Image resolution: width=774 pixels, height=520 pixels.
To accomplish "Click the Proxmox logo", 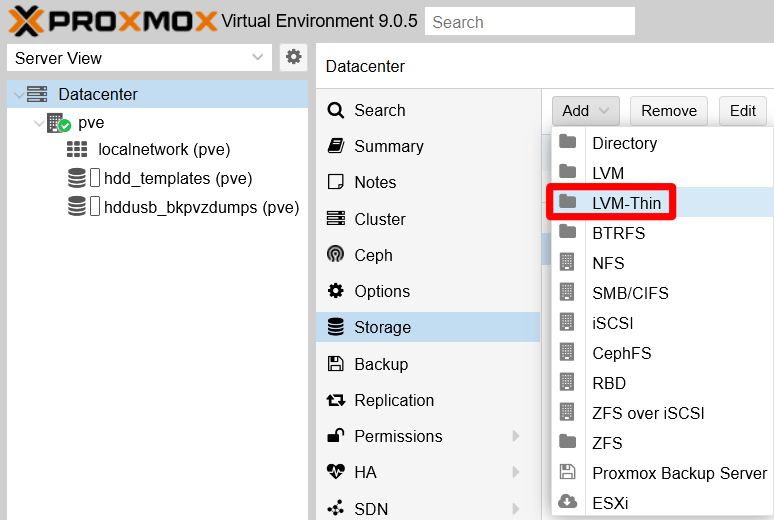I will tap(113, 21).
